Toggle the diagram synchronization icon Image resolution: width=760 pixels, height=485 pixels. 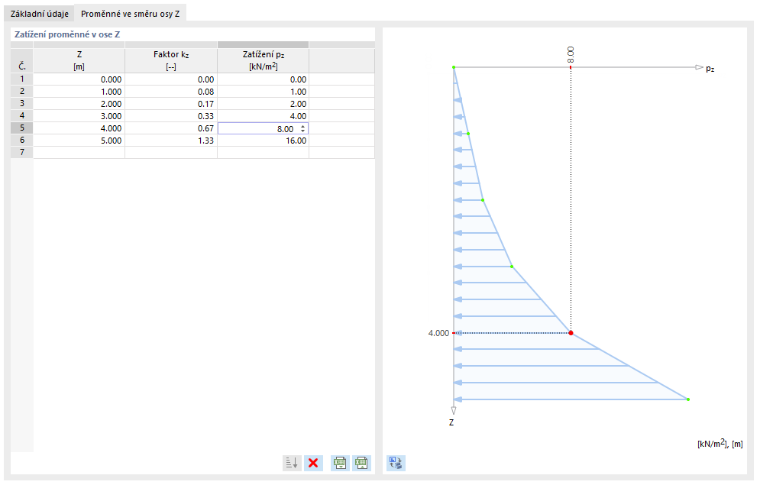point(396,463)
